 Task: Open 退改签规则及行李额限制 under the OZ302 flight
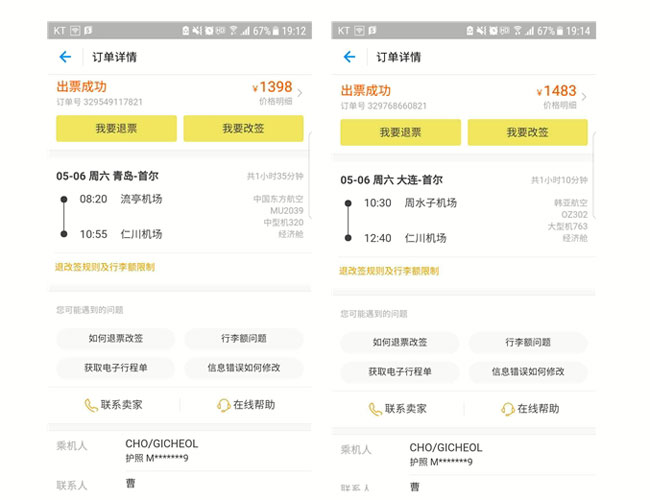click(x=389, y=270)
